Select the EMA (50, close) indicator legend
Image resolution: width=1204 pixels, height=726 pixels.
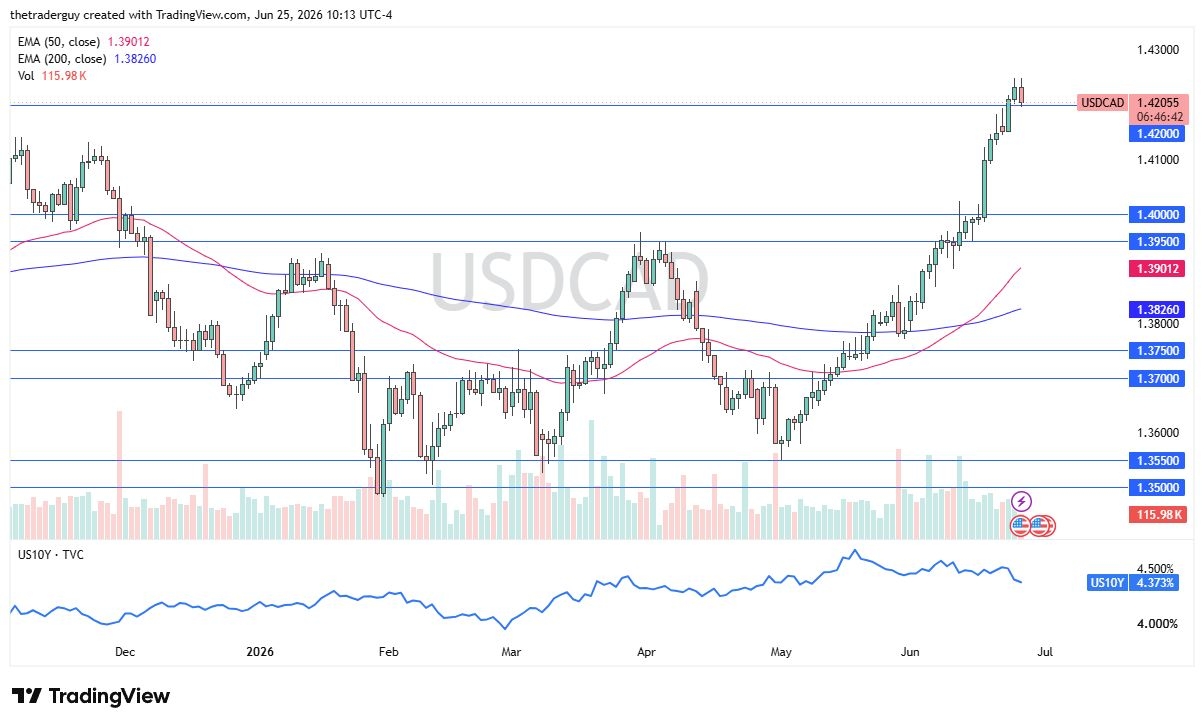tap(84, 42)
